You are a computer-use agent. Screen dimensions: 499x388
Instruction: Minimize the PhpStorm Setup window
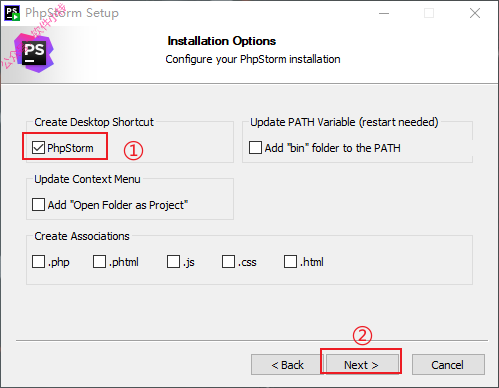pyautogui.click(x=384, y=13)
